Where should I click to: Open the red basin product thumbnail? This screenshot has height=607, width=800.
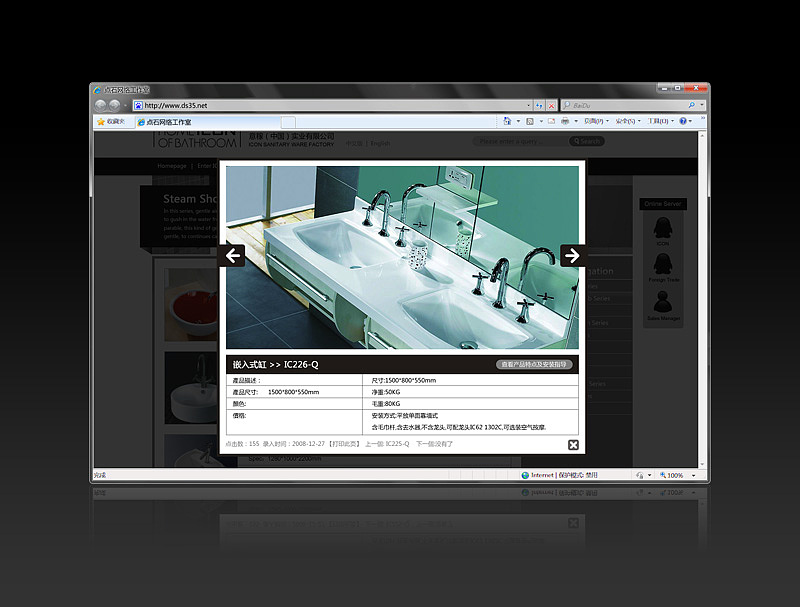192,305
